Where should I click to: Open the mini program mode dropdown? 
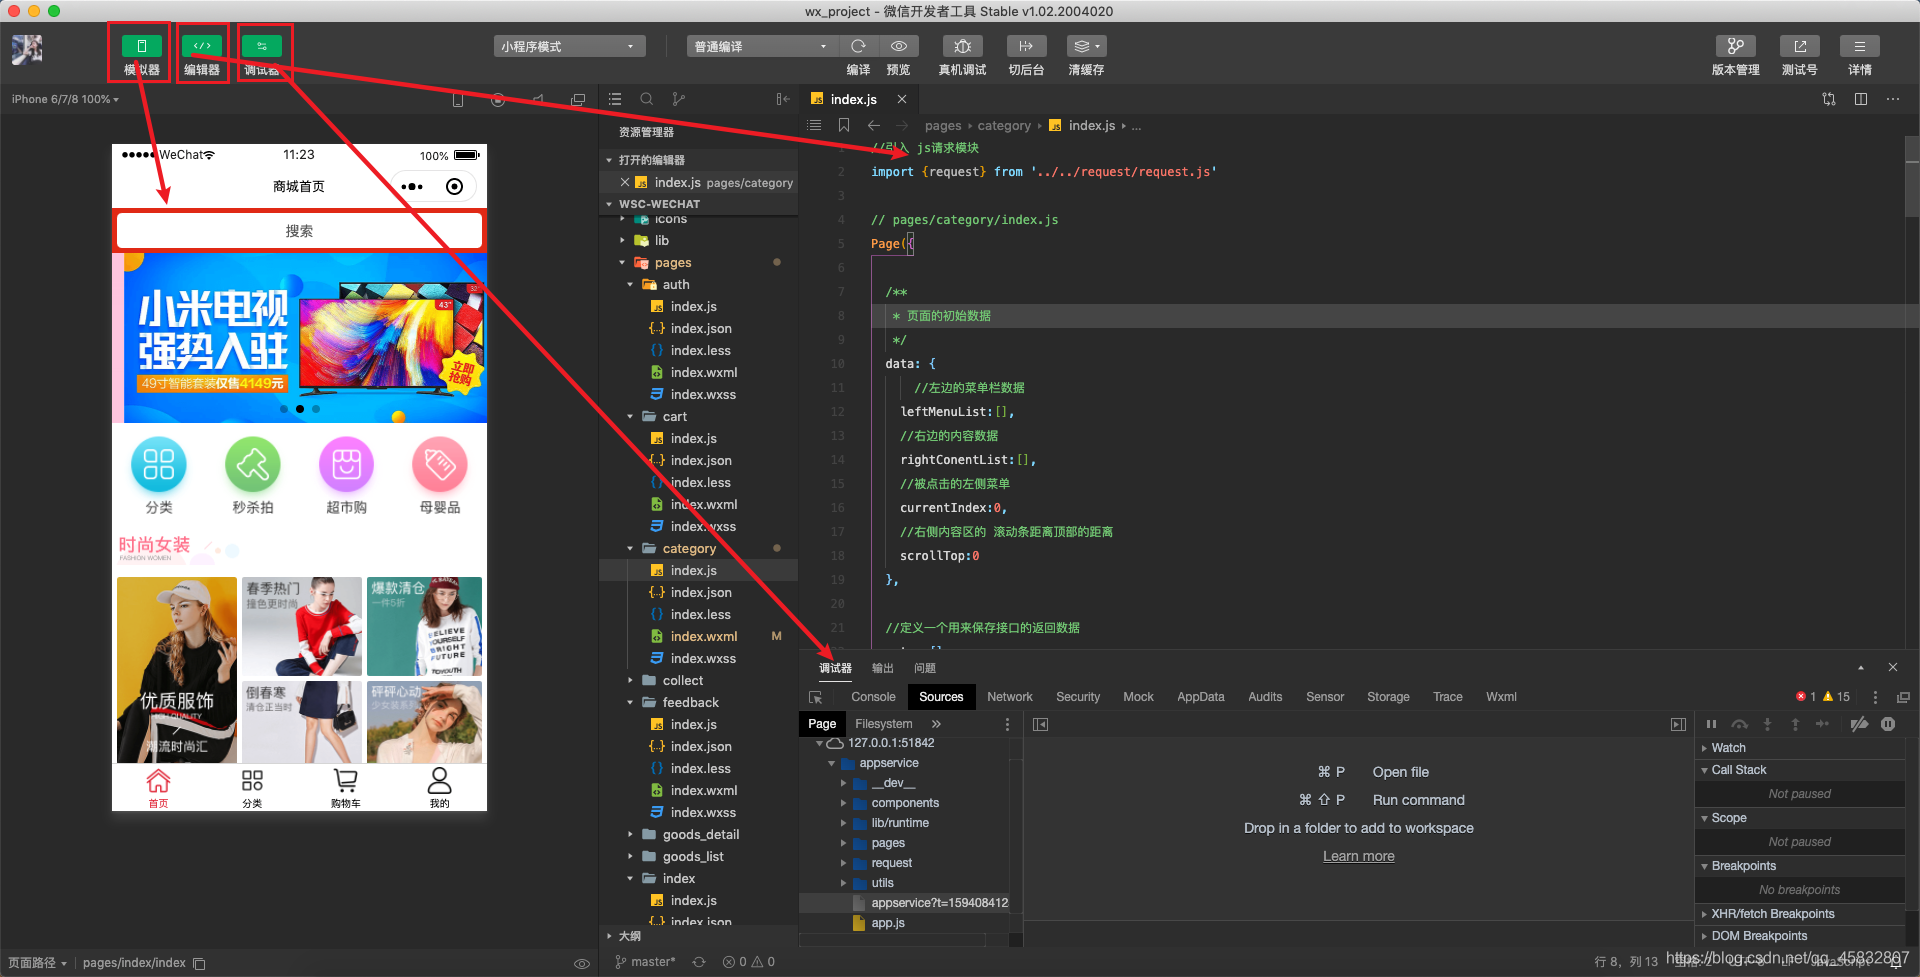[569, 46]
